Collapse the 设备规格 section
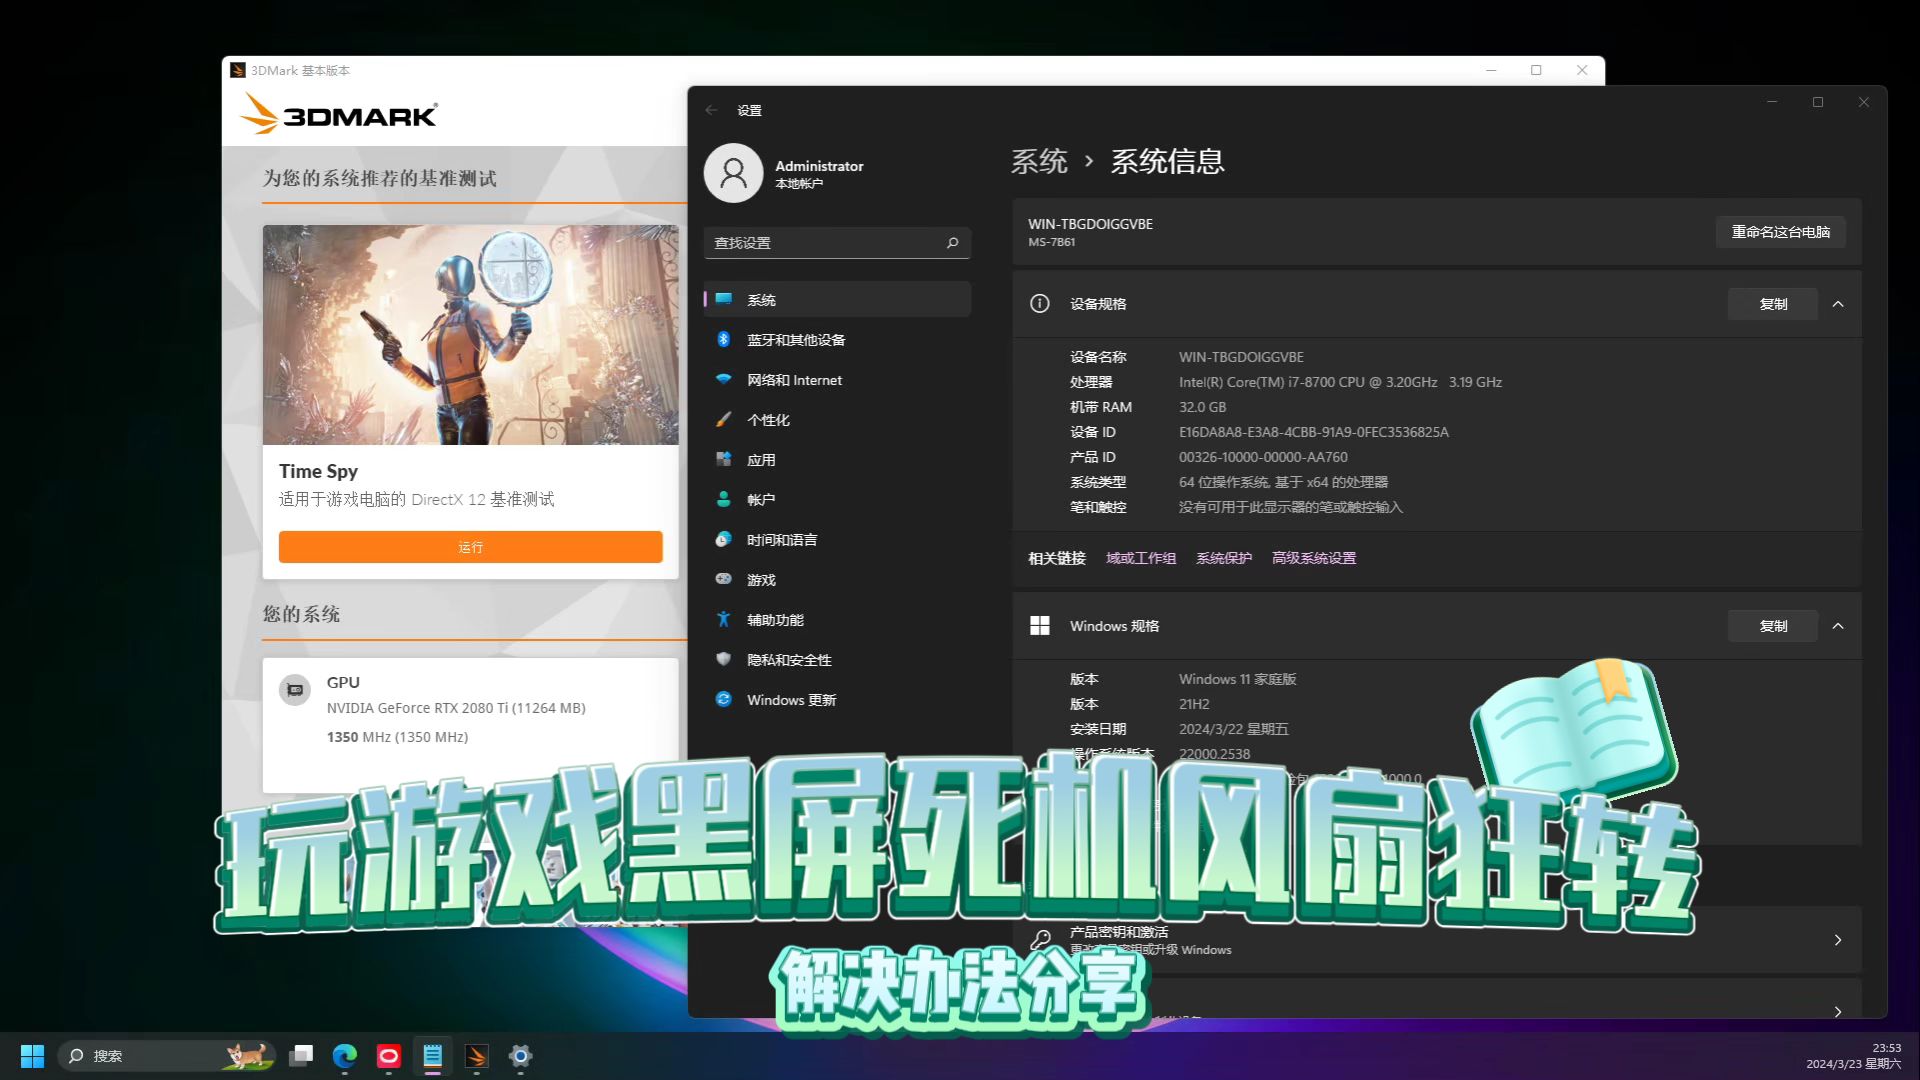1920x1080 pixels. tap(1838, 304)
